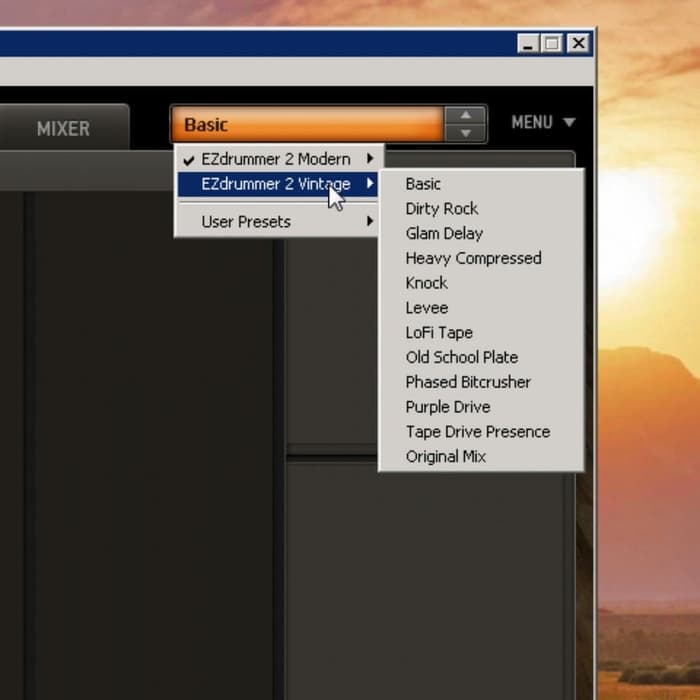Apply the Original Mix preset
700x700 pixels.
pyautogui.click(x=481, y=456)
